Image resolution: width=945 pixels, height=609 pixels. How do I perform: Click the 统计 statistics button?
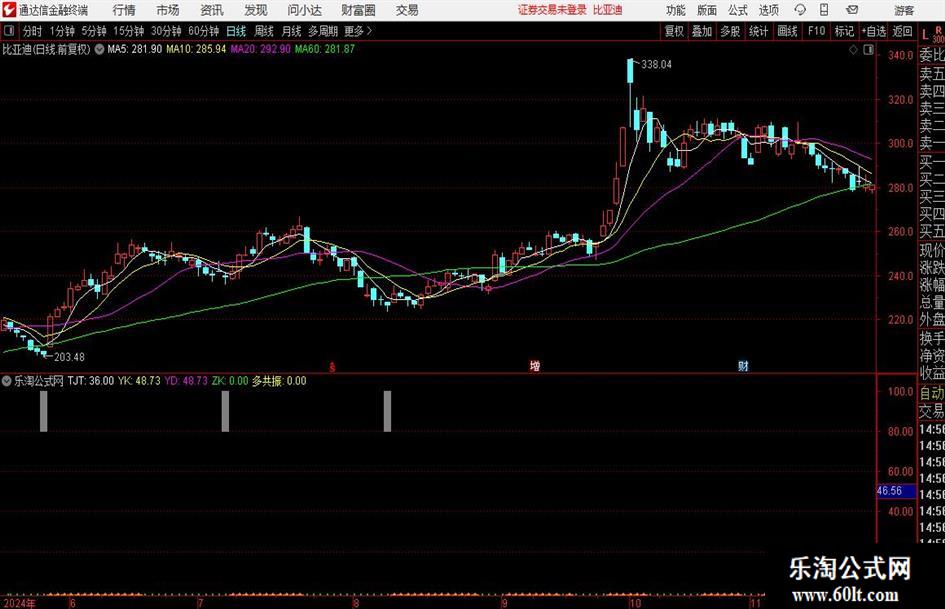point(758,31)
